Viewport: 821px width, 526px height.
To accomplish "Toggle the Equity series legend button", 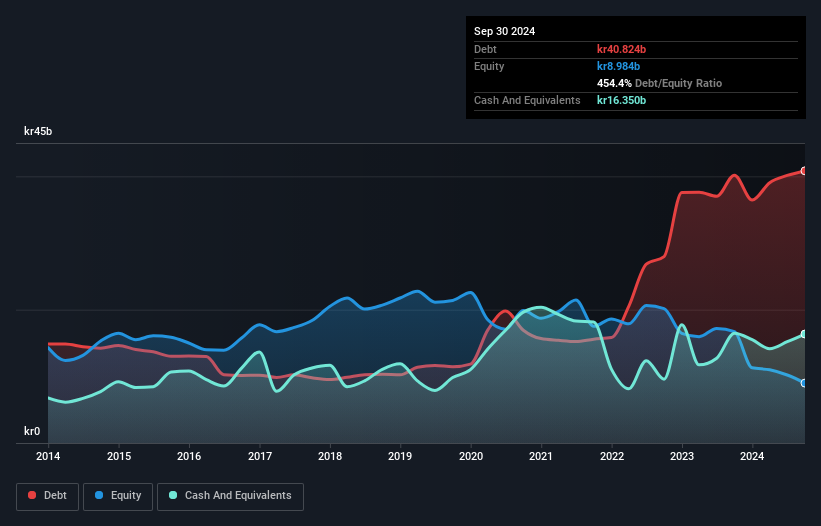I will pyautogui.click(x=118, y=496).
